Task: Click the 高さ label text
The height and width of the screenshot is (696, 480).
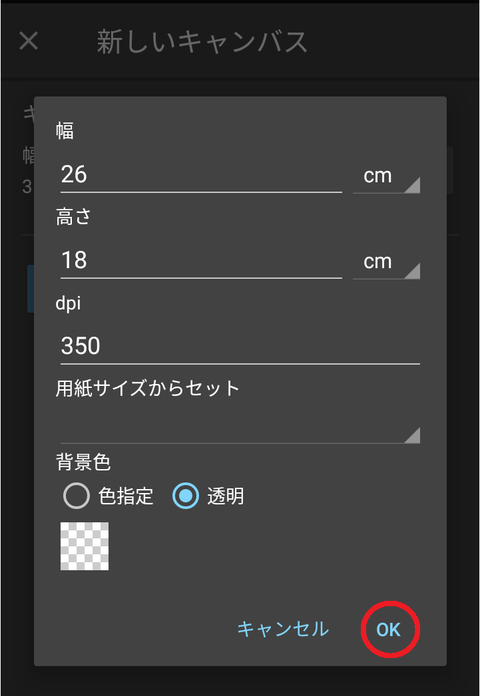Action: pos(74,218)
